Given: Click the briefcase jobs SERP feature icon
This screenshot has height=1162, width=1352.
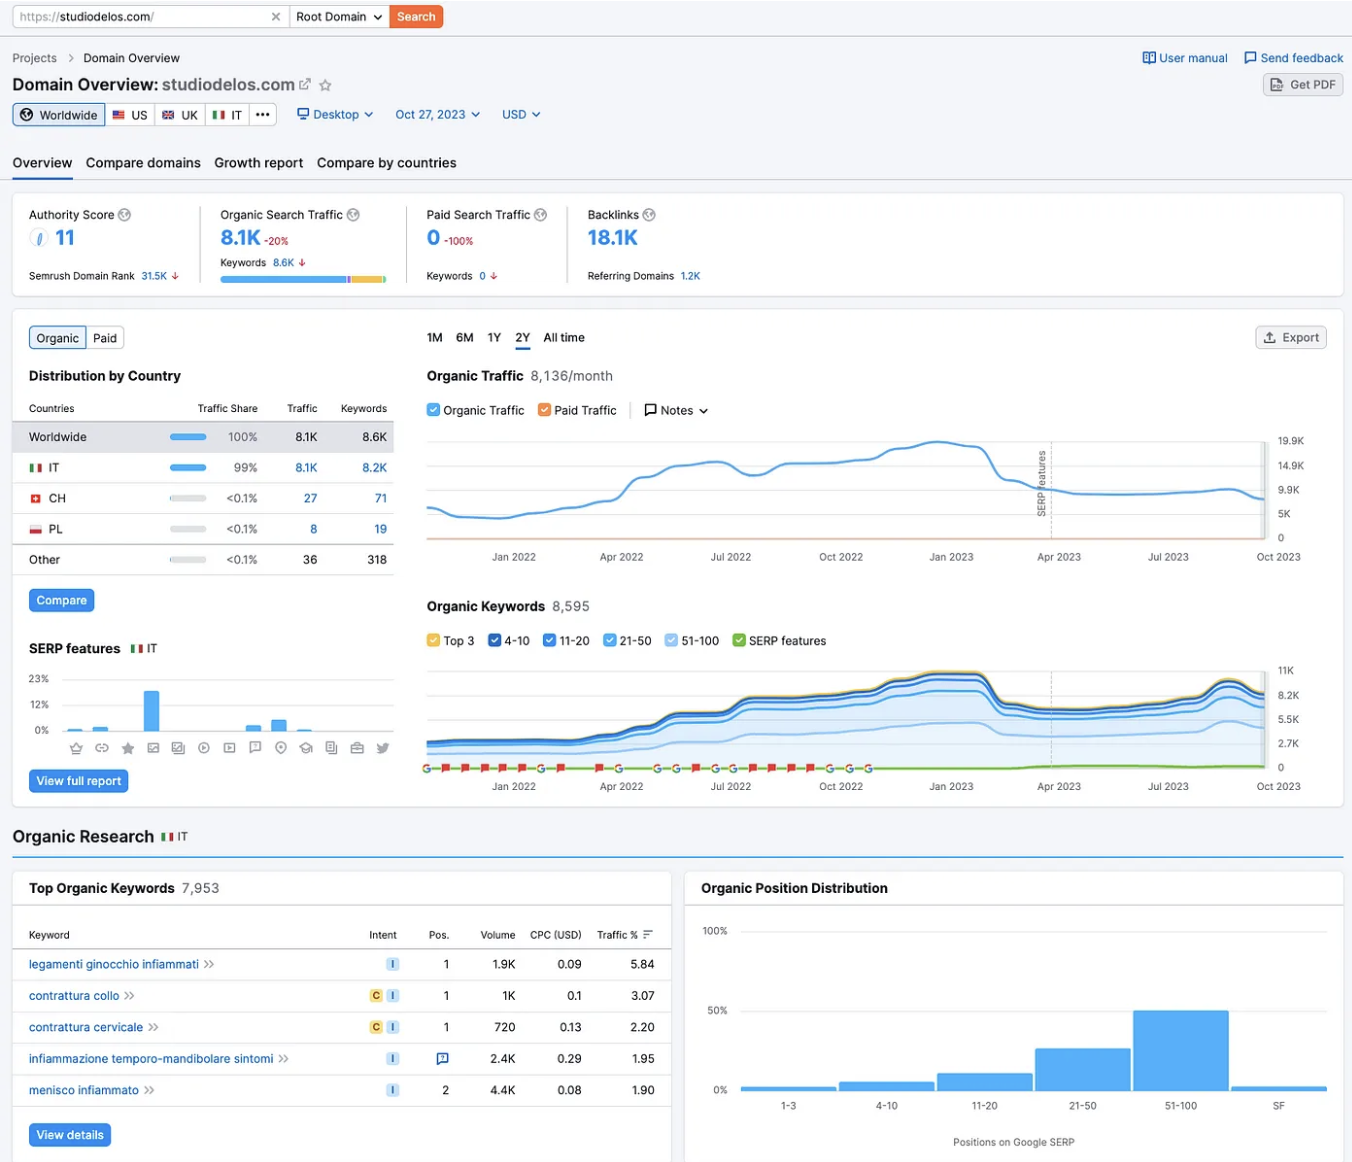Looking at the screenshot, I should point(357,748).
